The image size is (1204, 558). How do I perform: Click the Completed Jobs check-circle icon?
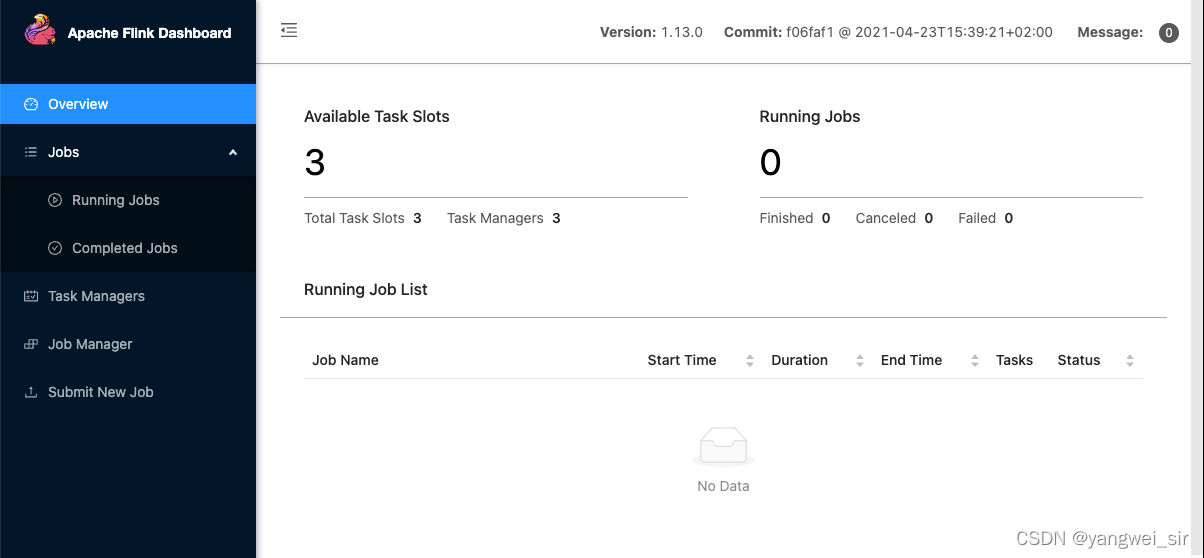pyautogui.click(x=55, y=248)
